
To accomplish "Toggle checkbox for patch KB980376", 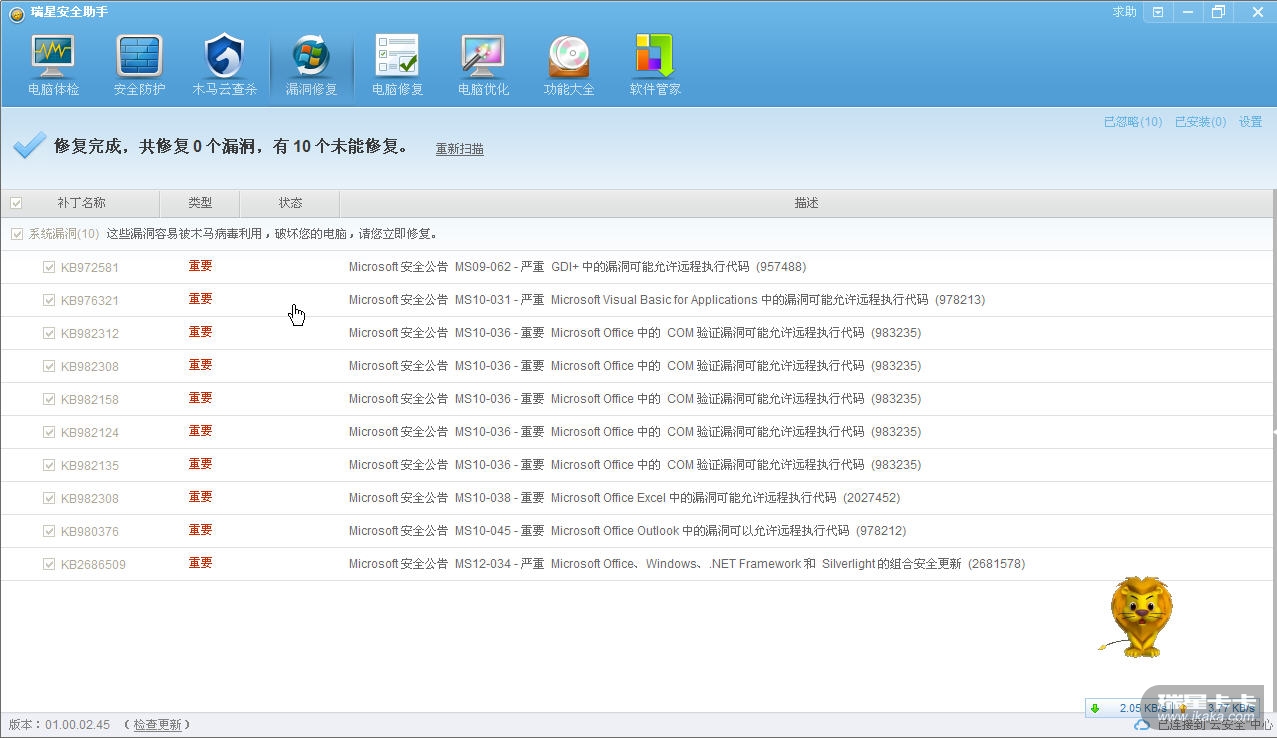I will 49,531.
